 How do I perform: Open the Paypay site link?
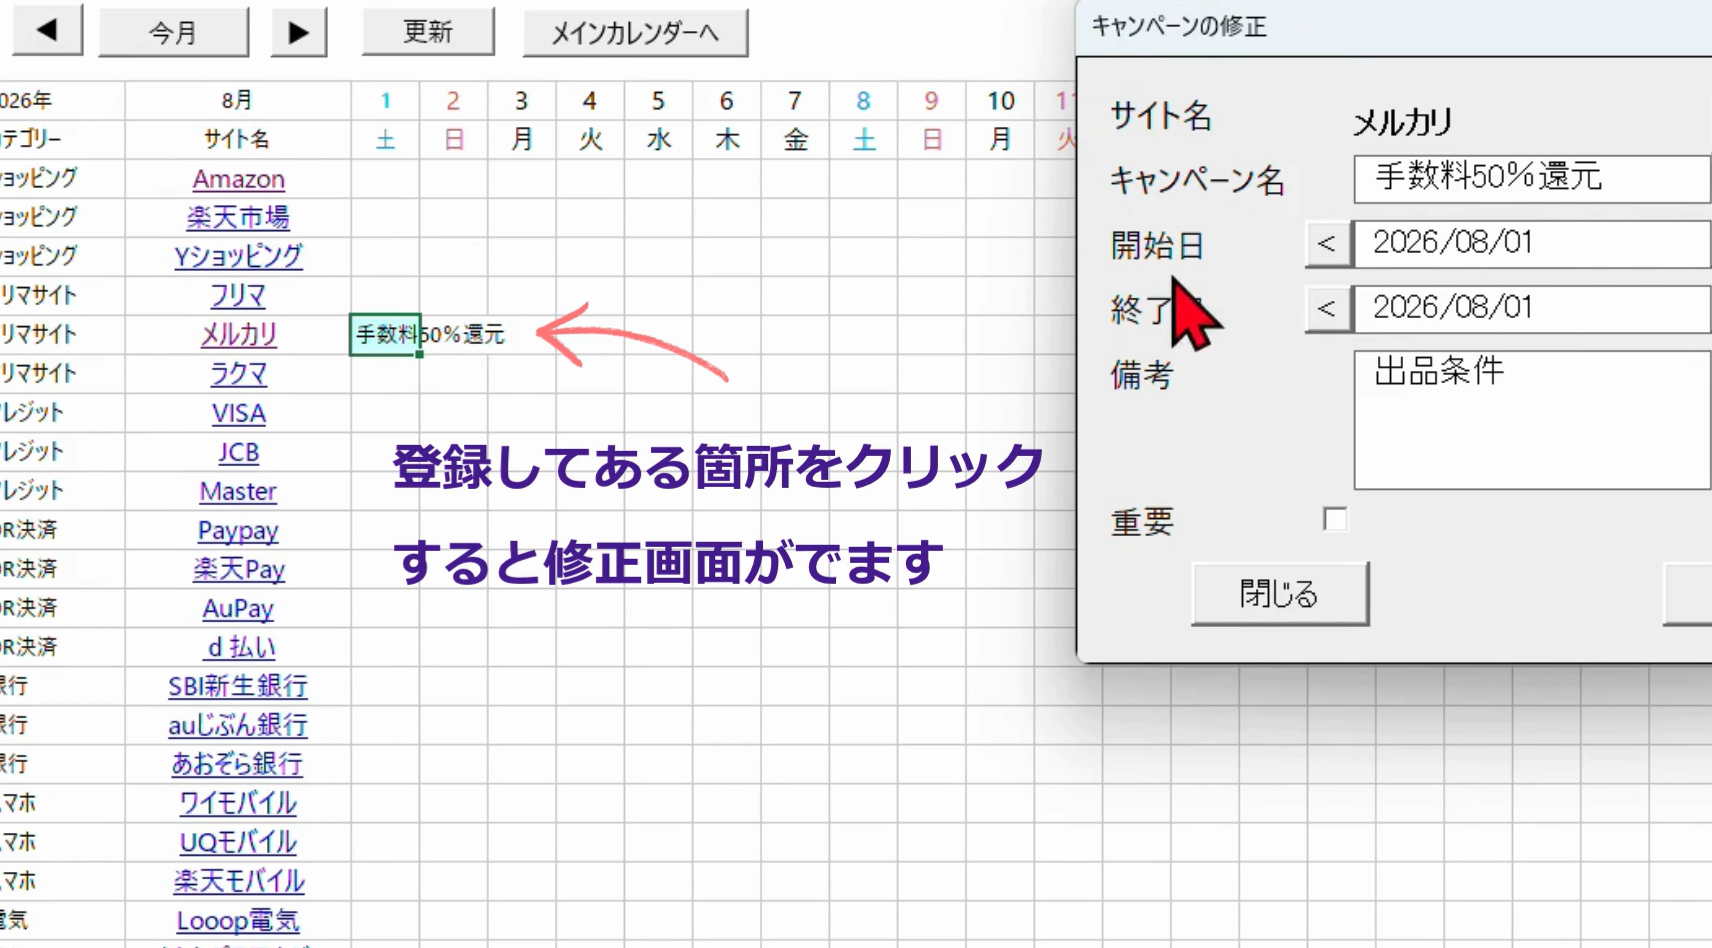click(238, 530)
